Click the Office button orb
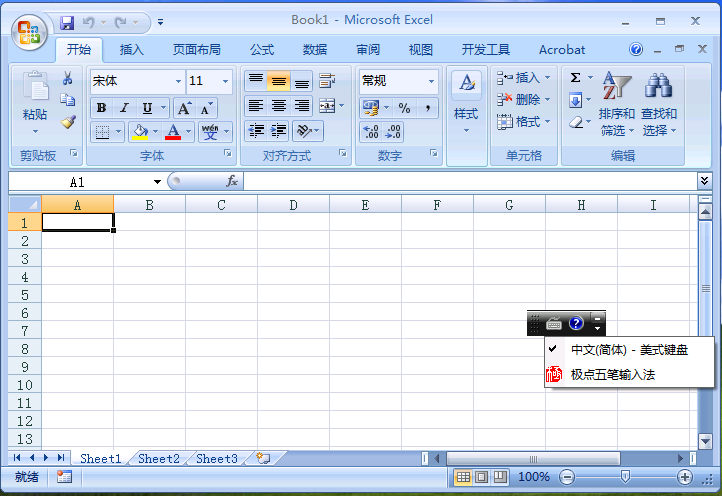The image size is (722, 496). [29, 32]
